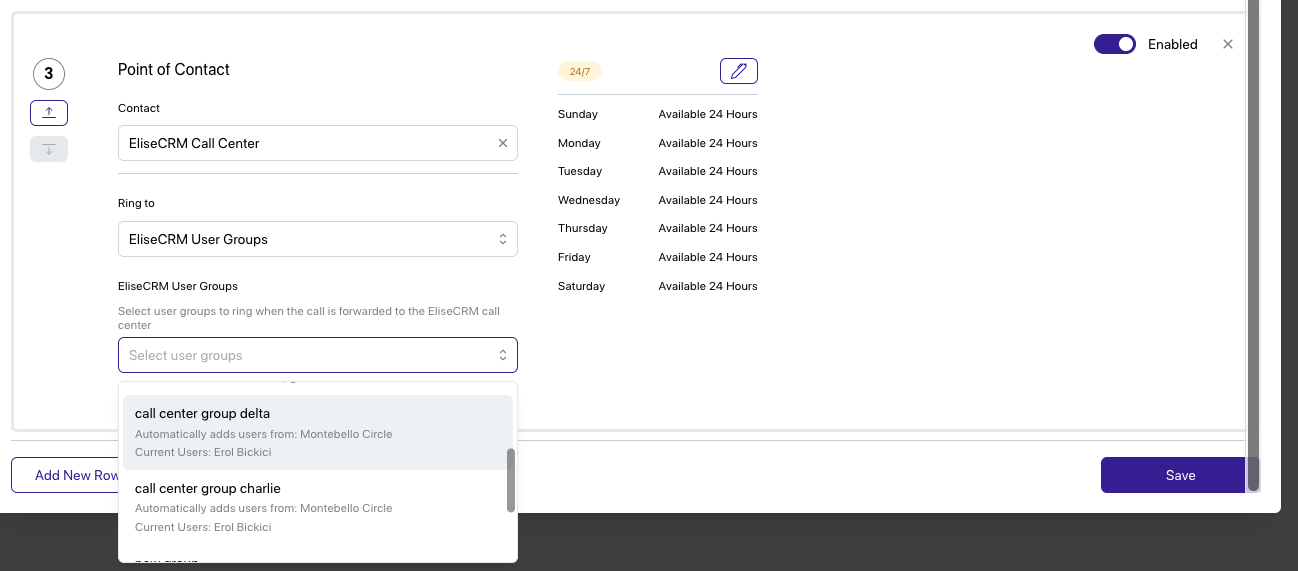Click the Save button
This screenshot has width=1298, height=571.
(x=1180, y=475)
